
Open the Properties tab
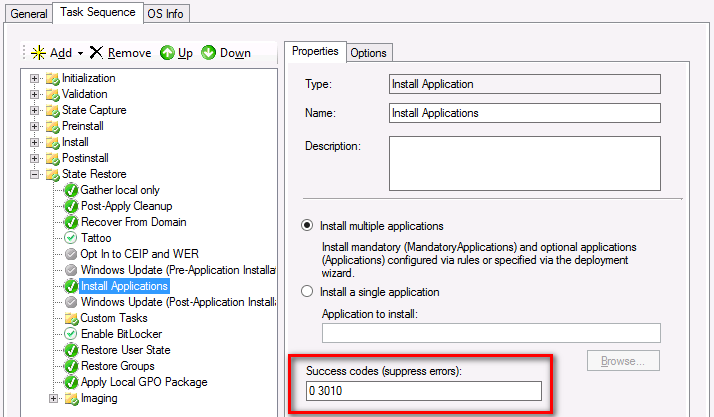315,51
